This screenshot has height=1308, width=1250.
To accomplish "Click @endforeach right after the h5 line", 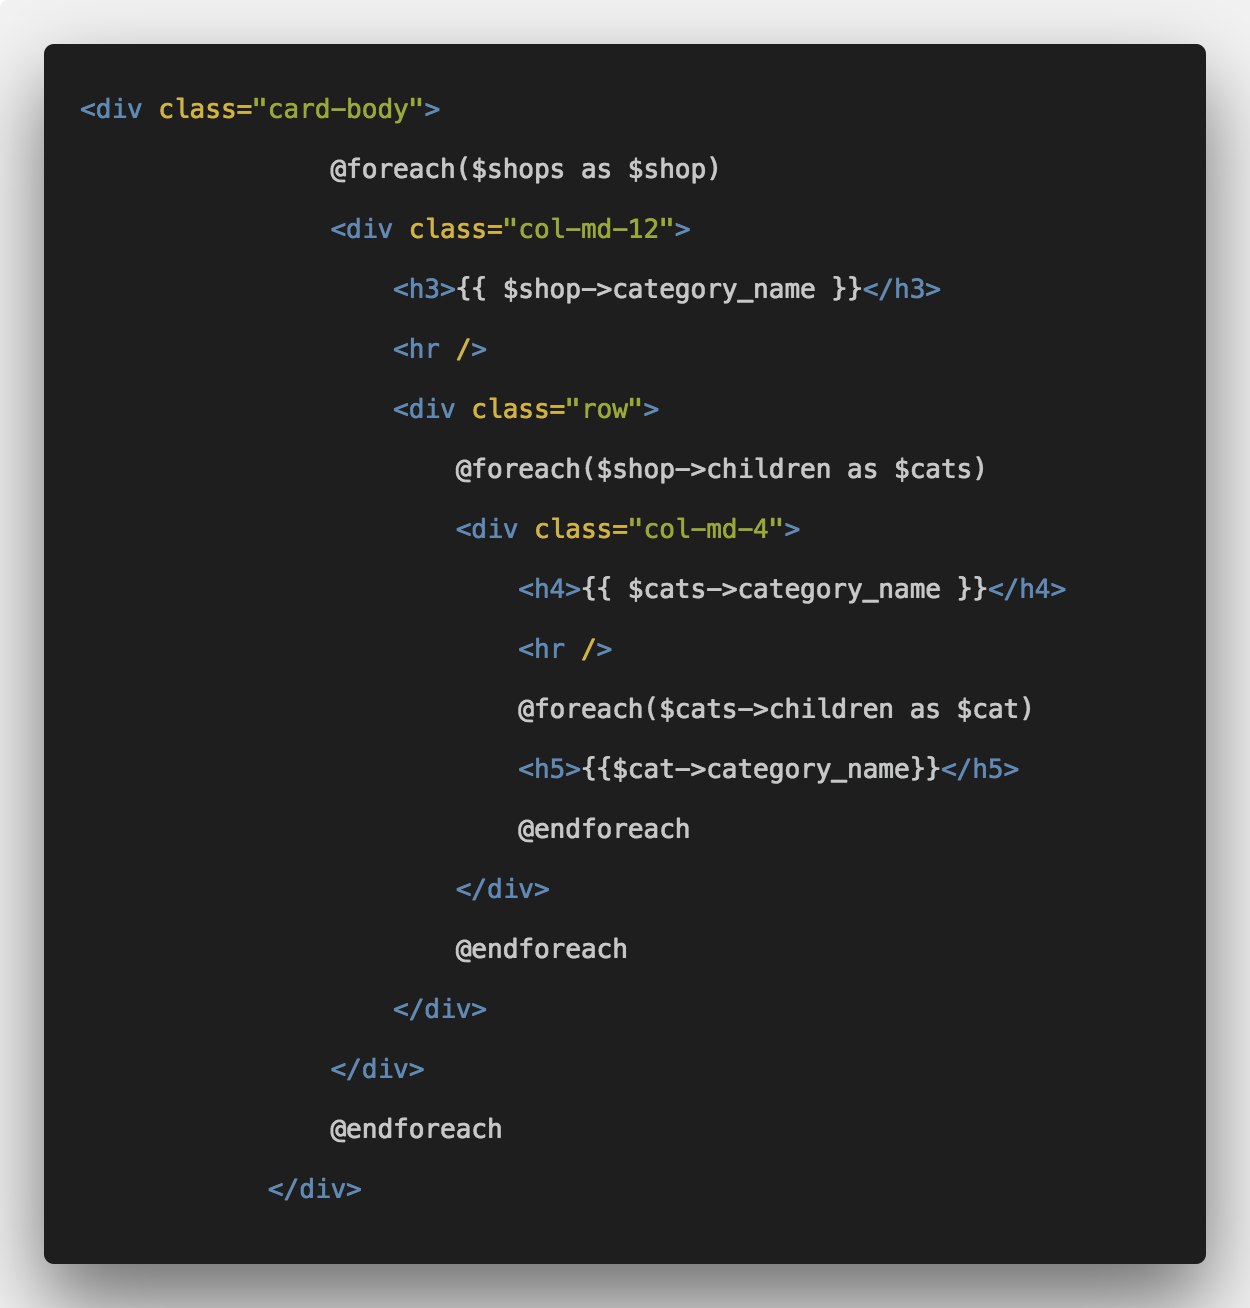I will (604, 829).
